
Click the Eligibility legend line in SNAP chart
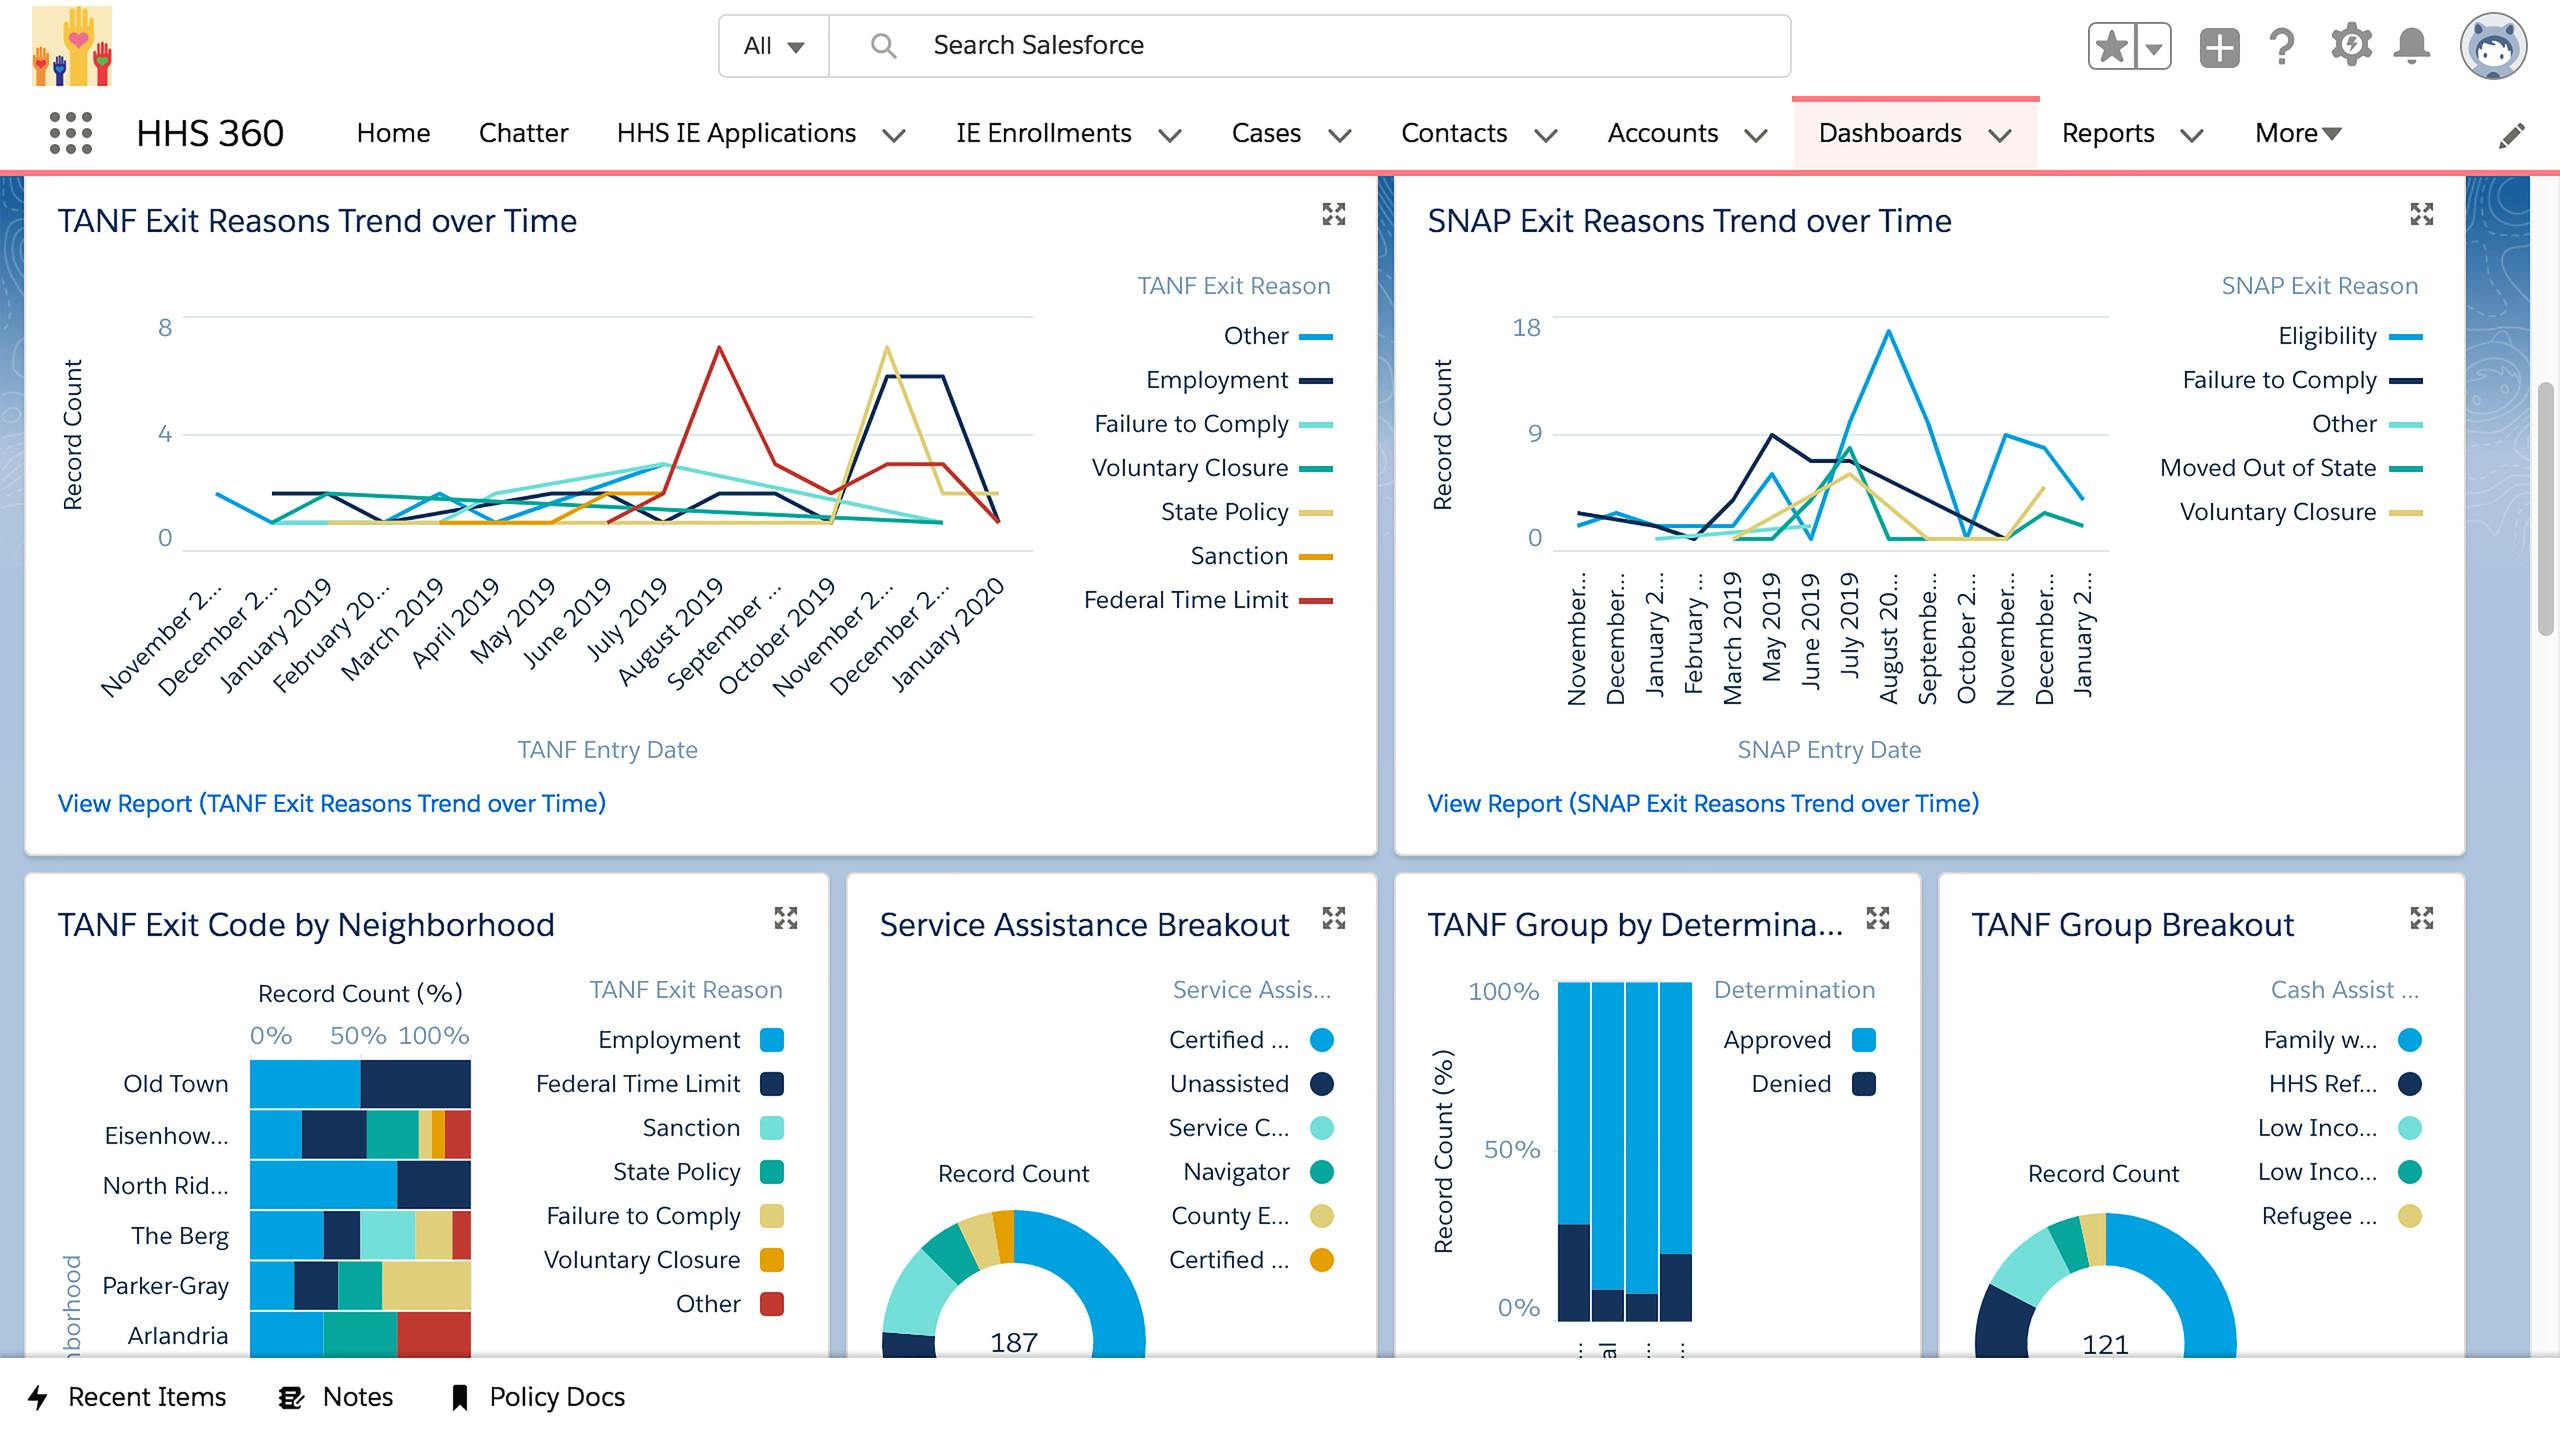point(2406,336)
